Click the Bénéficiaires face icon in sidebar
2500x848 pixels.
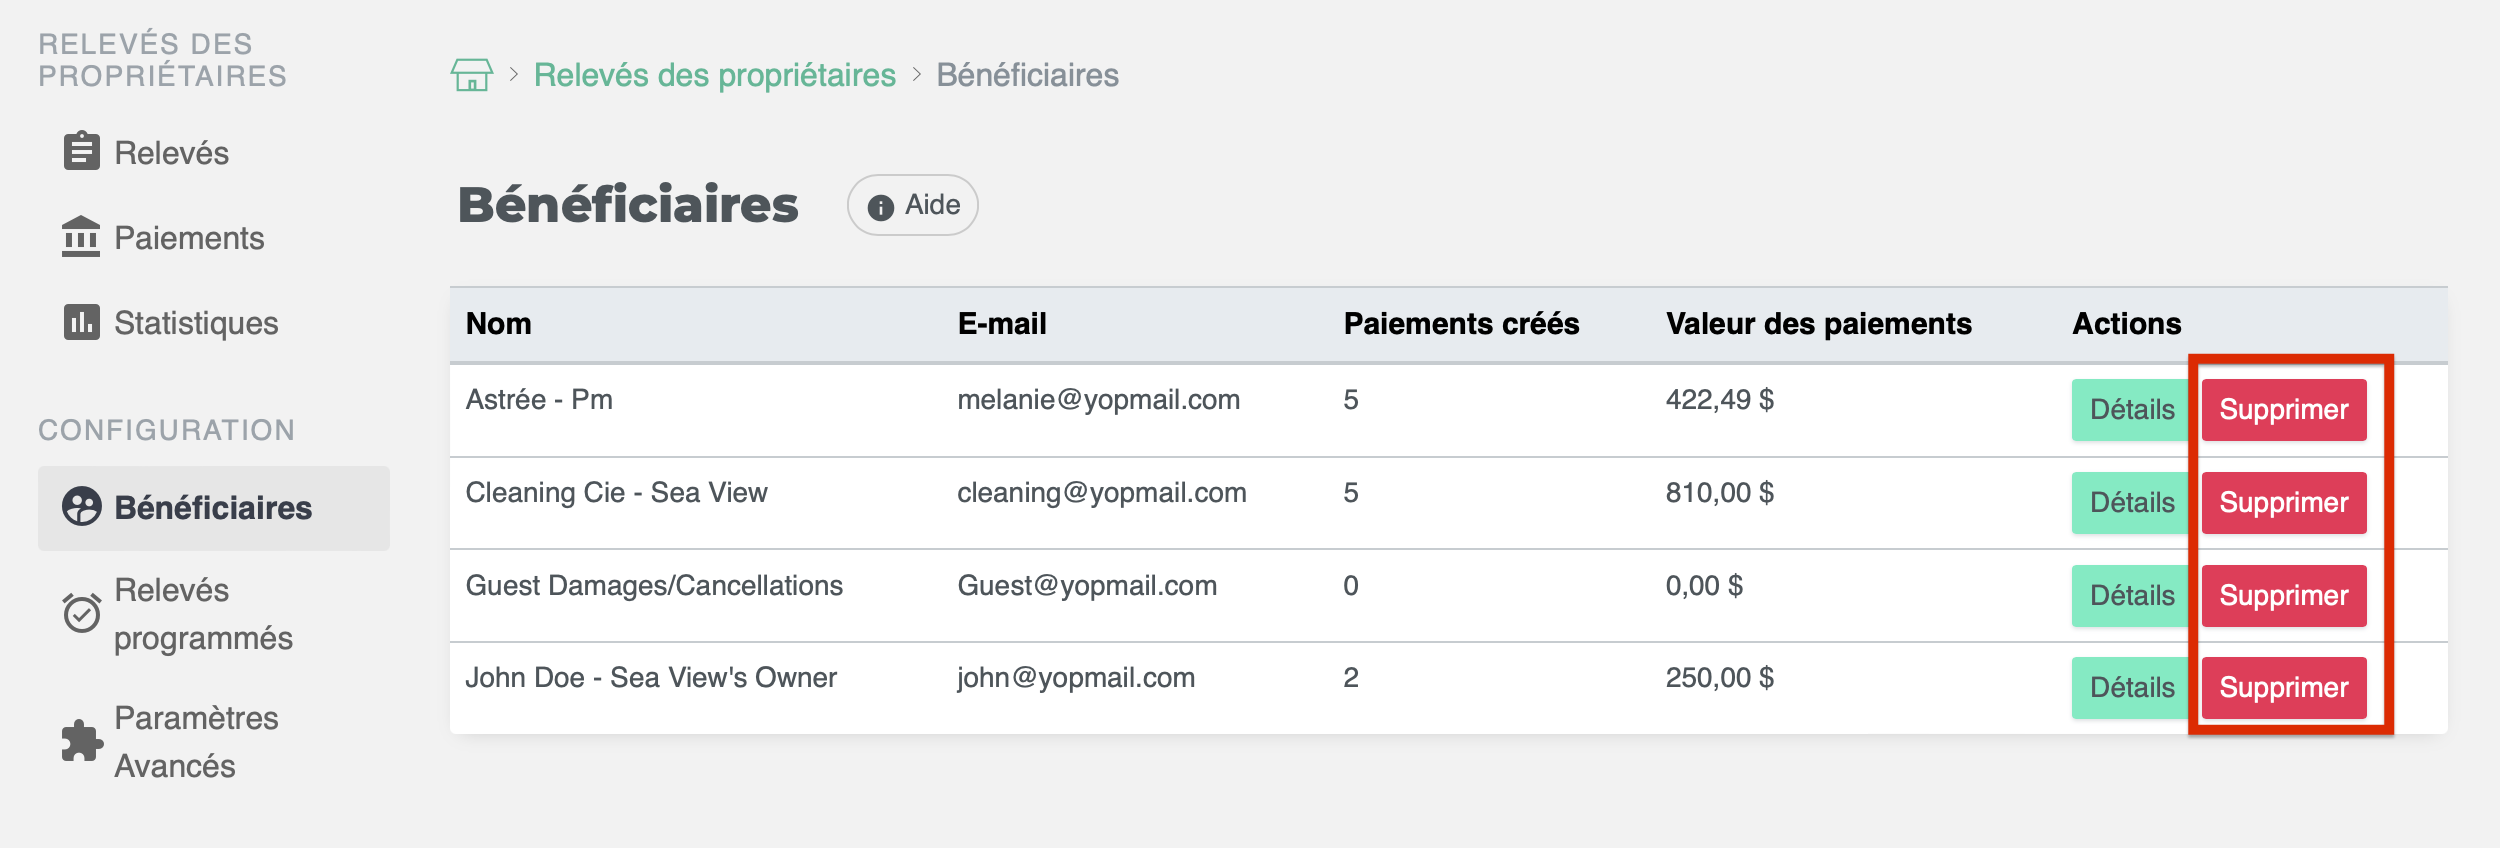pos(81,507)
